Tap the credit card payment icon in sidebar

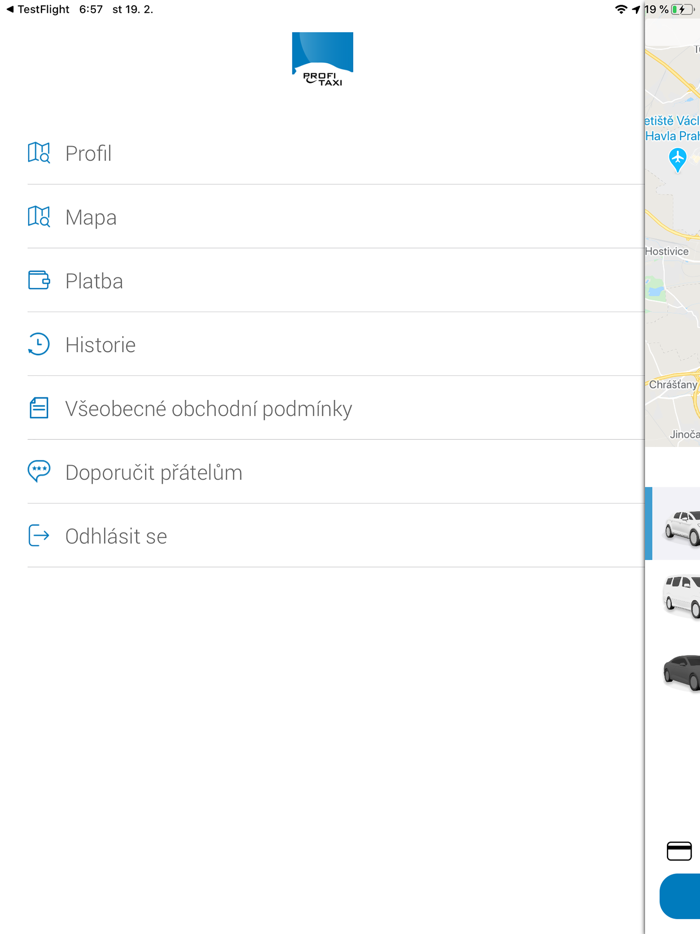pos(677,851)
